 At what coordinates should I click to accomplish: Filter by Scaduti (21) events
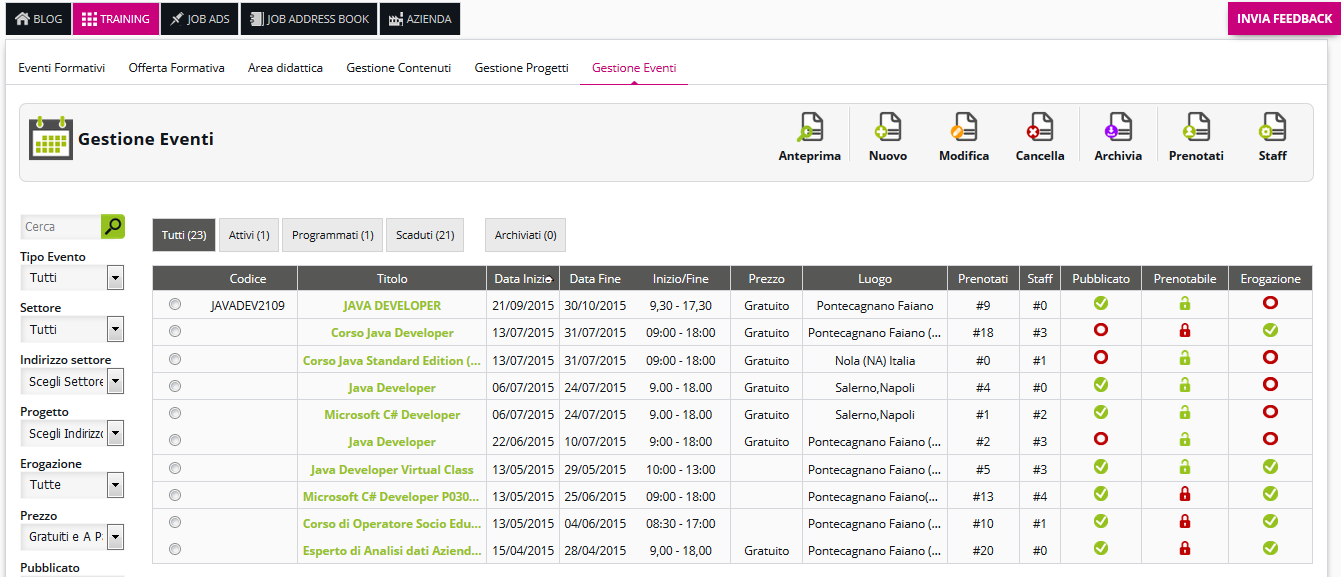click(x=425, y=235)
